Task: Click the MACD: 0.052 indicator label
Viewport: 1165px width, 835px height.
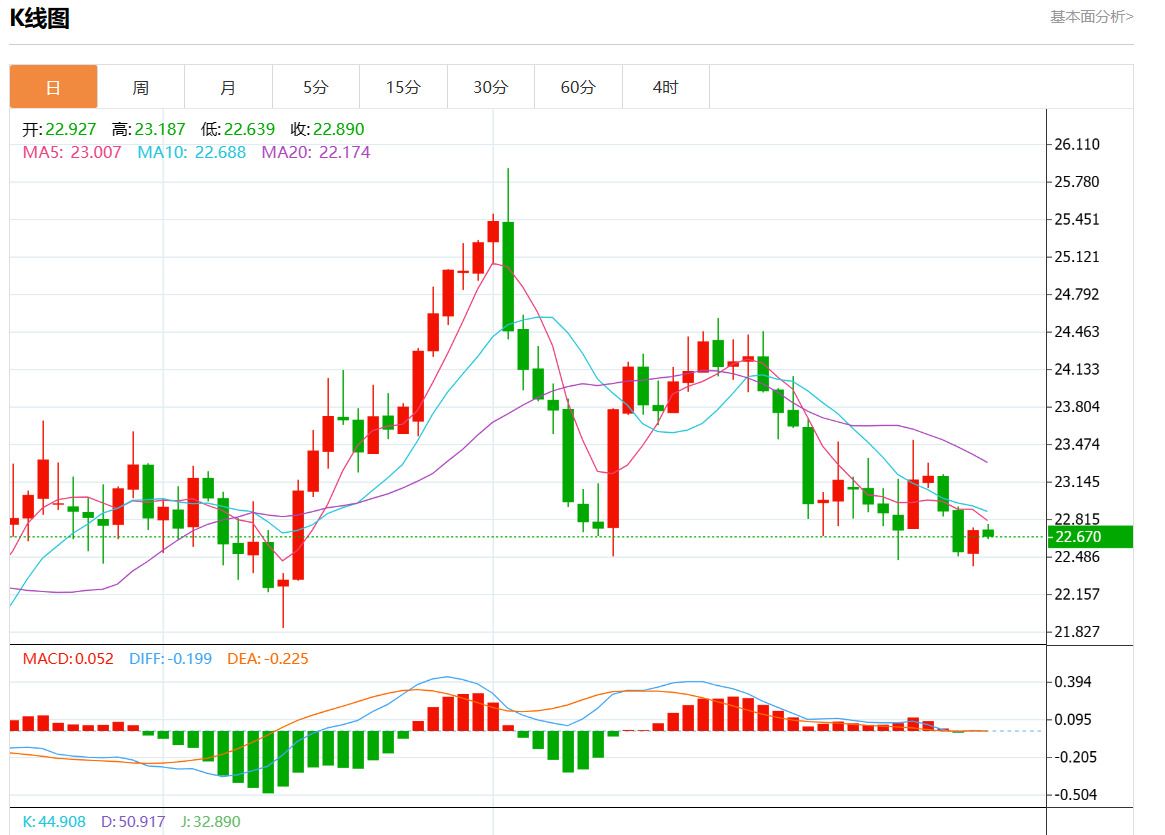Action: 68,659
